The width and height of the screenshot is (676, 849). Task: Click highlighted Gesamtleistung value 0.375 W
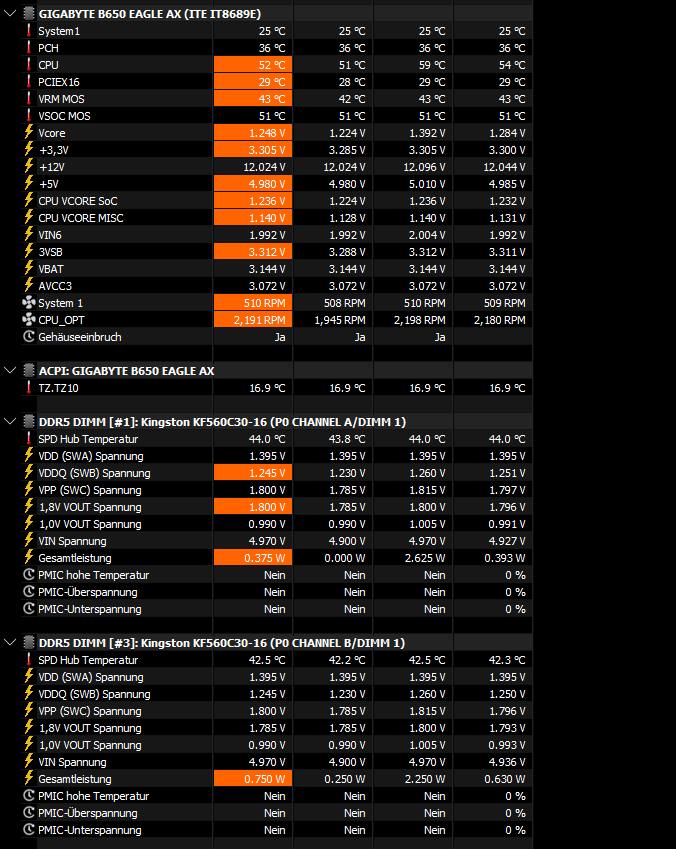click(253, 558)
